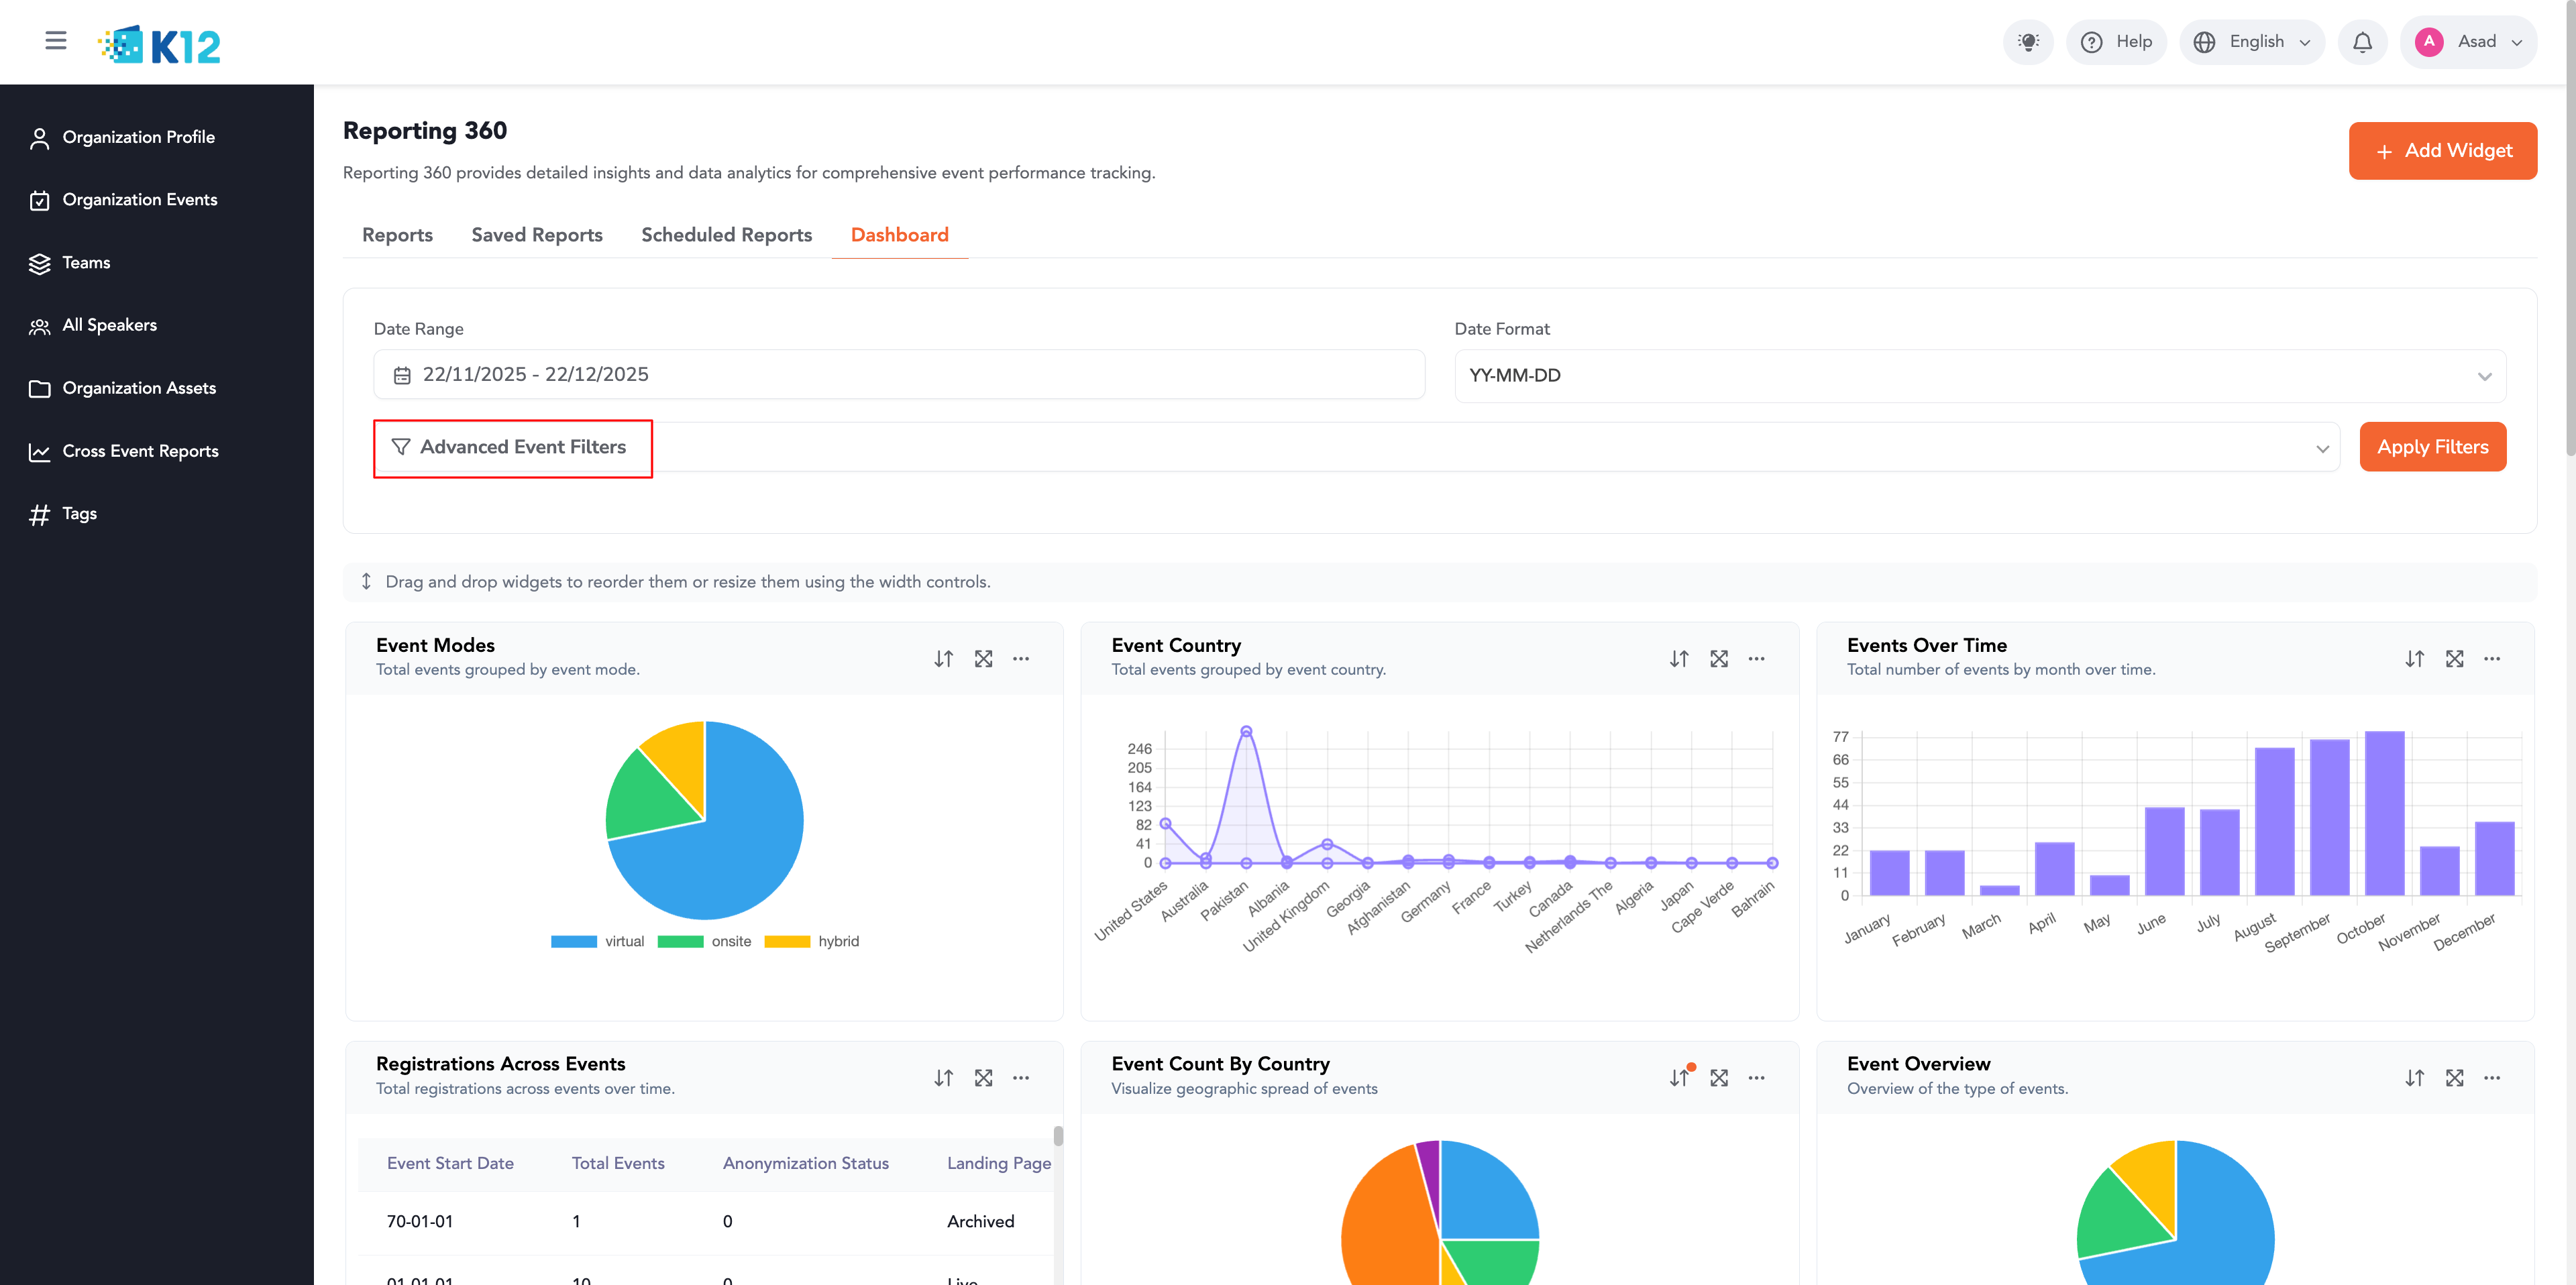Expand the Event Overview widget
The height and width of the screenshot is (1285, 2576).
[2454, 1078]
